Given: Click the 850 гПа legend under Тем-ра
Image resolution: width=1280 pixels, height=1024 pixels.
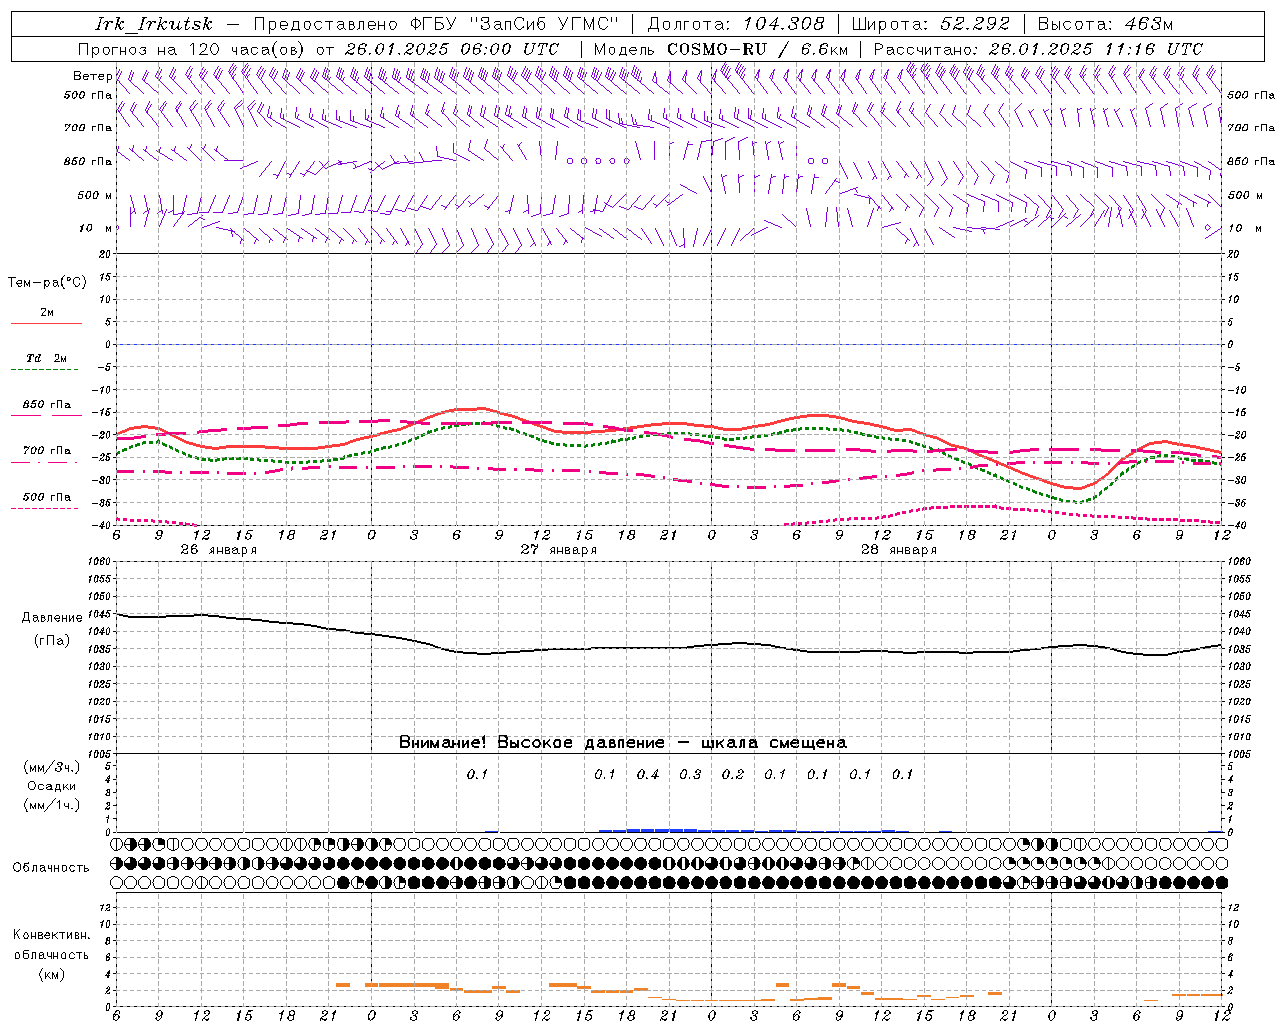Looking at the screenshot, I should [47, 405].
